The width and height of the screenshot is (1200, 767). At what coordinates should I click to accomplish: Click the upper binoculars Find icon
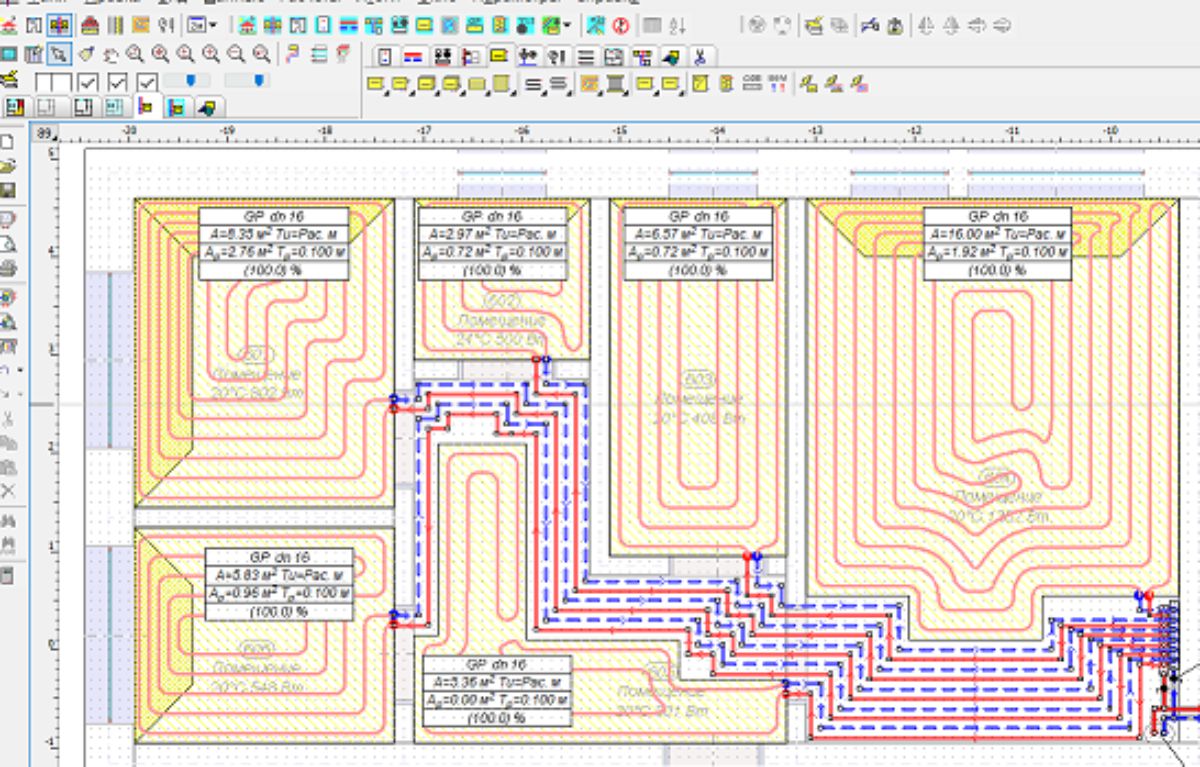pos(8,520)
